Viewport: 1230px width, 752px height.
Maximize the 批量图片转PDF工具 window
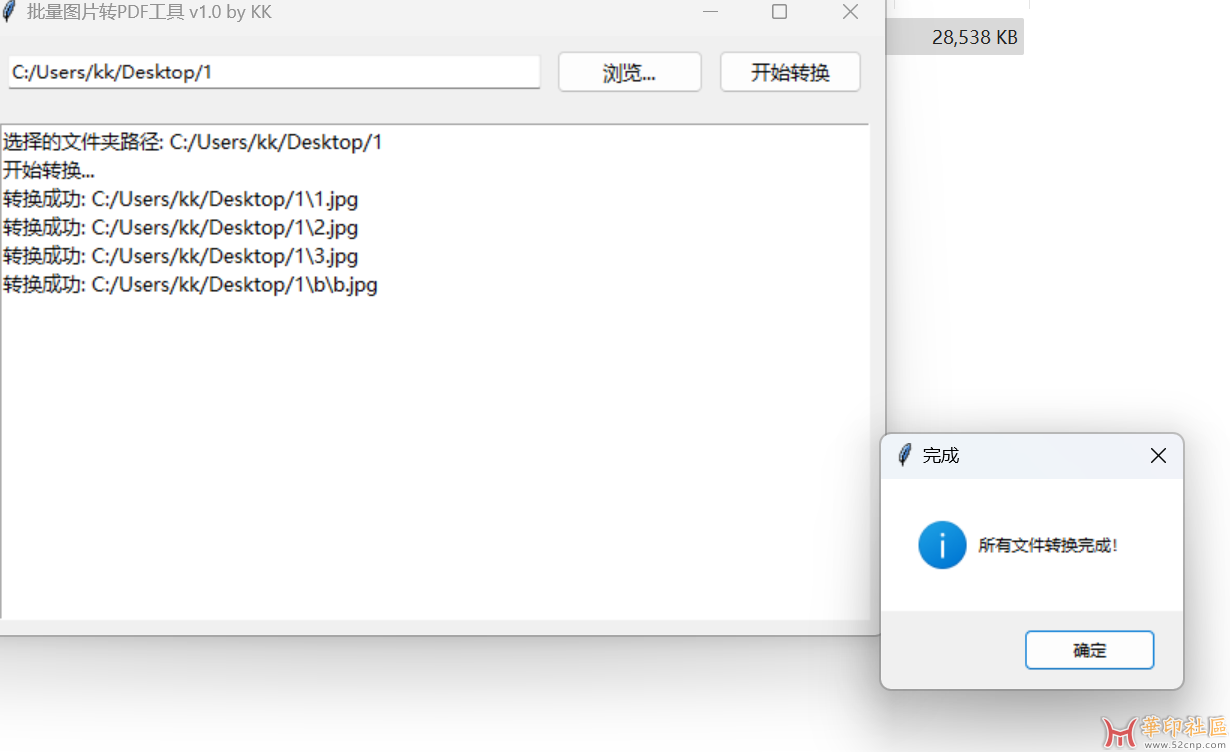(780, 12)
